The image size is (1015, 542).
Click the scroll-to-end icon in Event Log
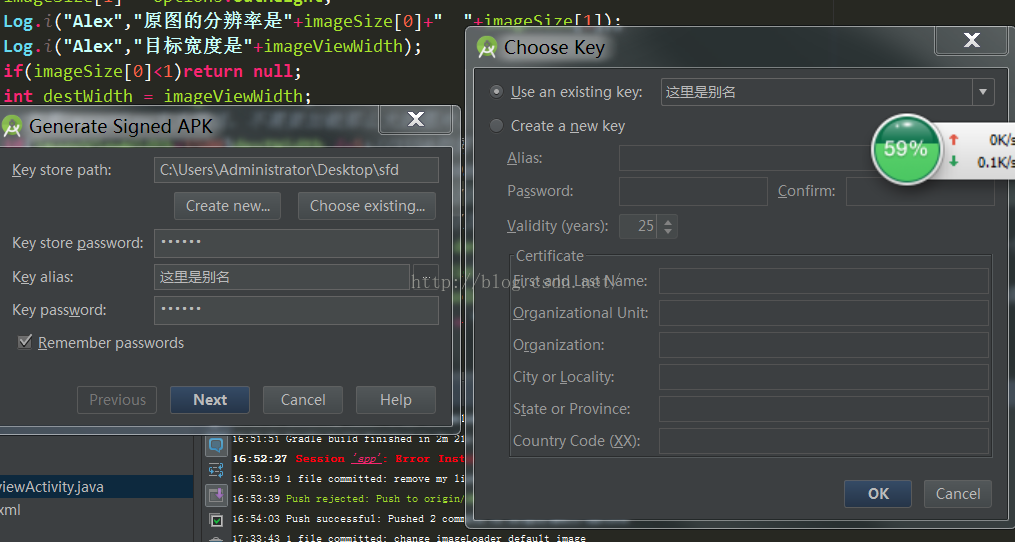(x=216, y=495)
